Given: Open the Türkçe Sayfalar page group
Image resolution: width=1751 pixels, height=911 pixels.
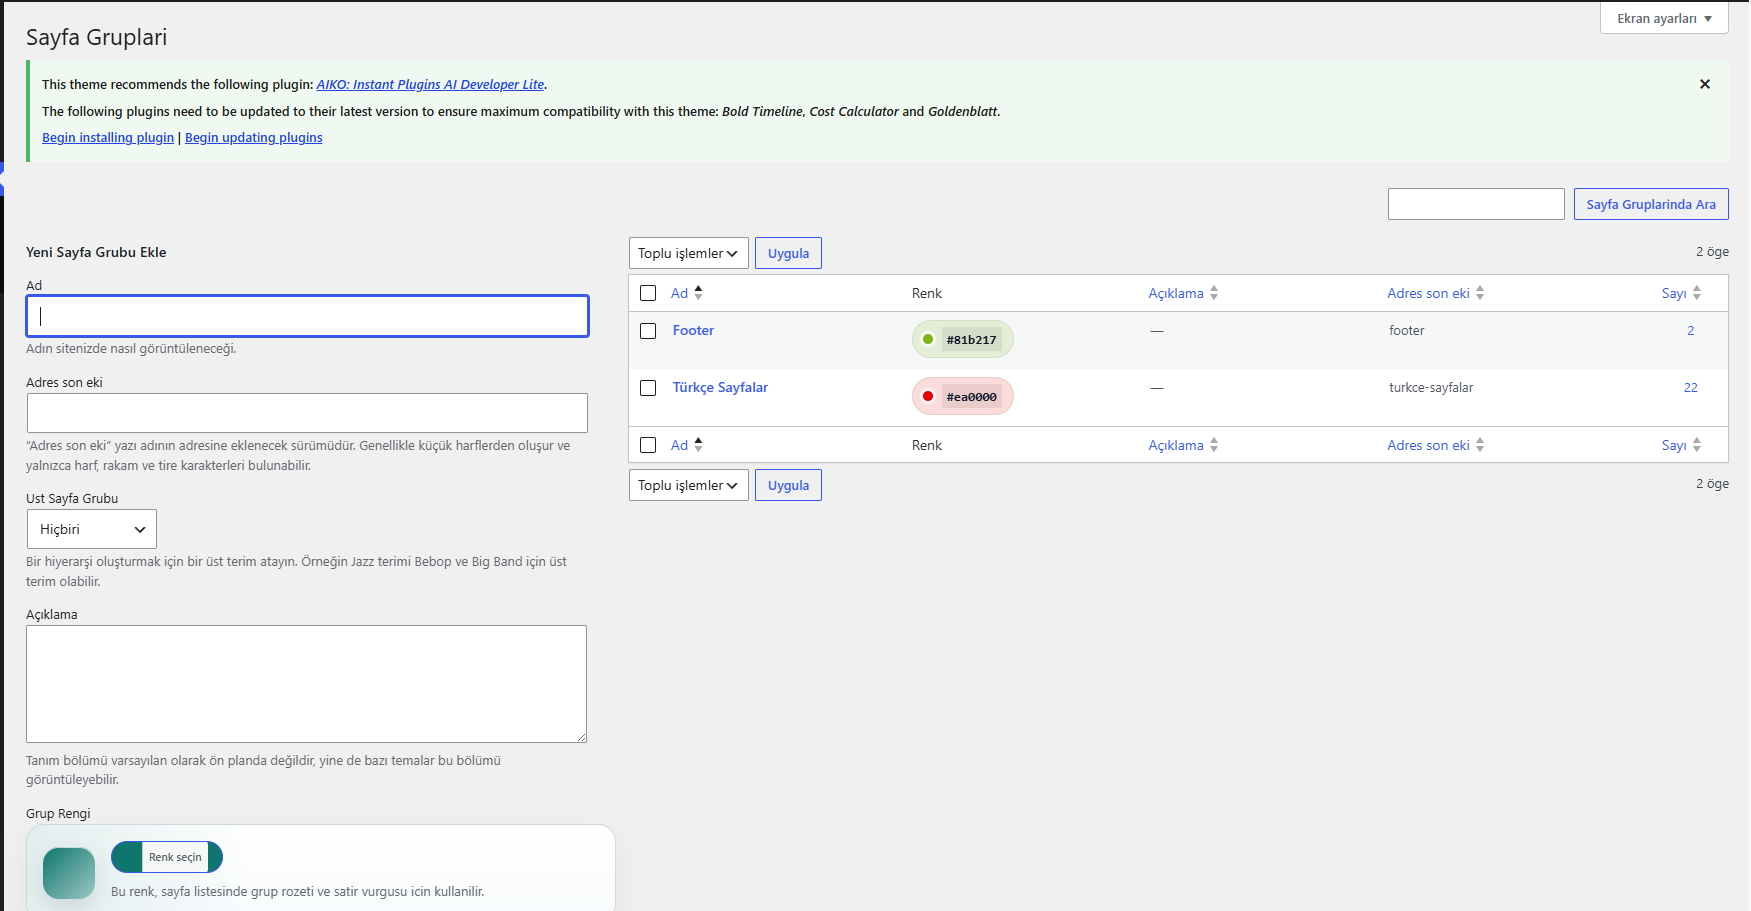Looking at the screenshot, I should (720, 387).
